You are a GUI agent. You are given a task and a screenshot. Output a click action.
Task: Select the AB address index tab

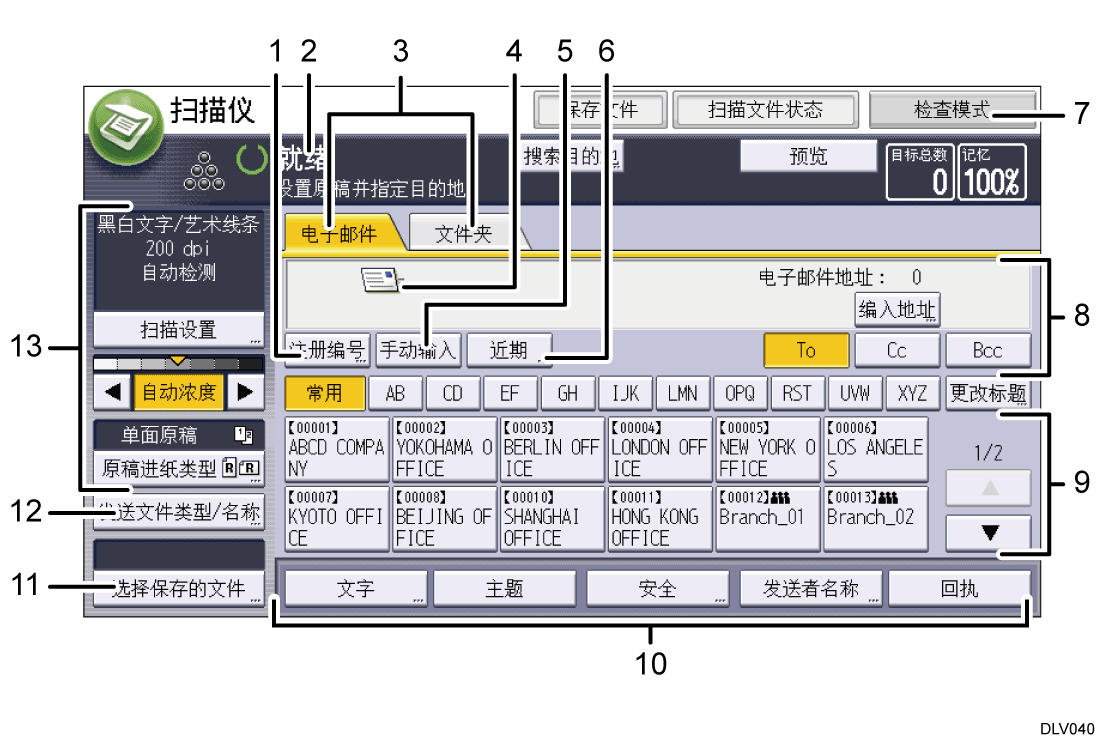coord(395,393)
